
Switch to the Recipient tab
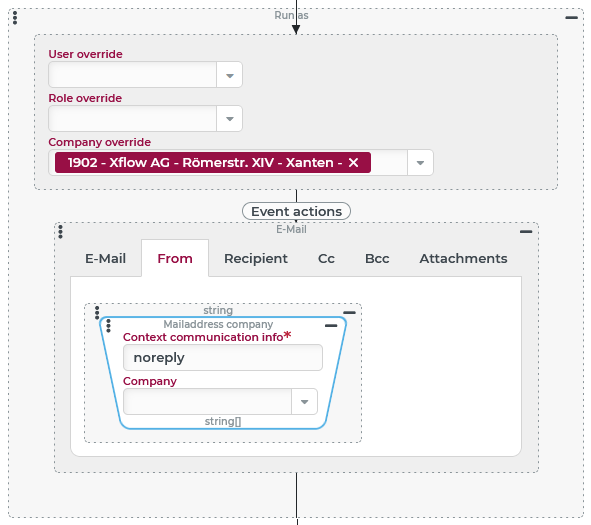click(256, 259)
